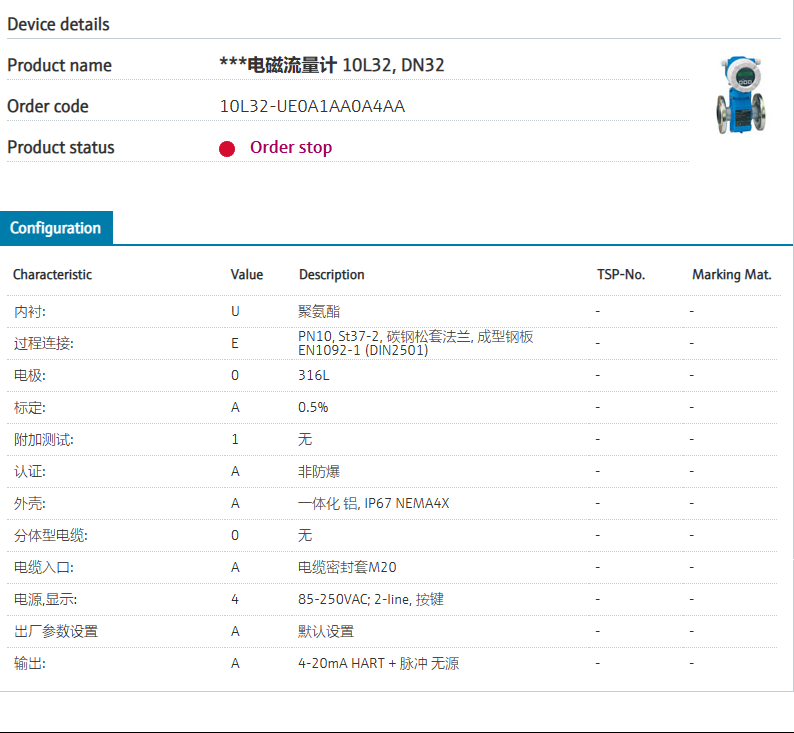Viewport: 794px width, 733px height.
Task: Click the Device details heading
Action: pos(58,24)
